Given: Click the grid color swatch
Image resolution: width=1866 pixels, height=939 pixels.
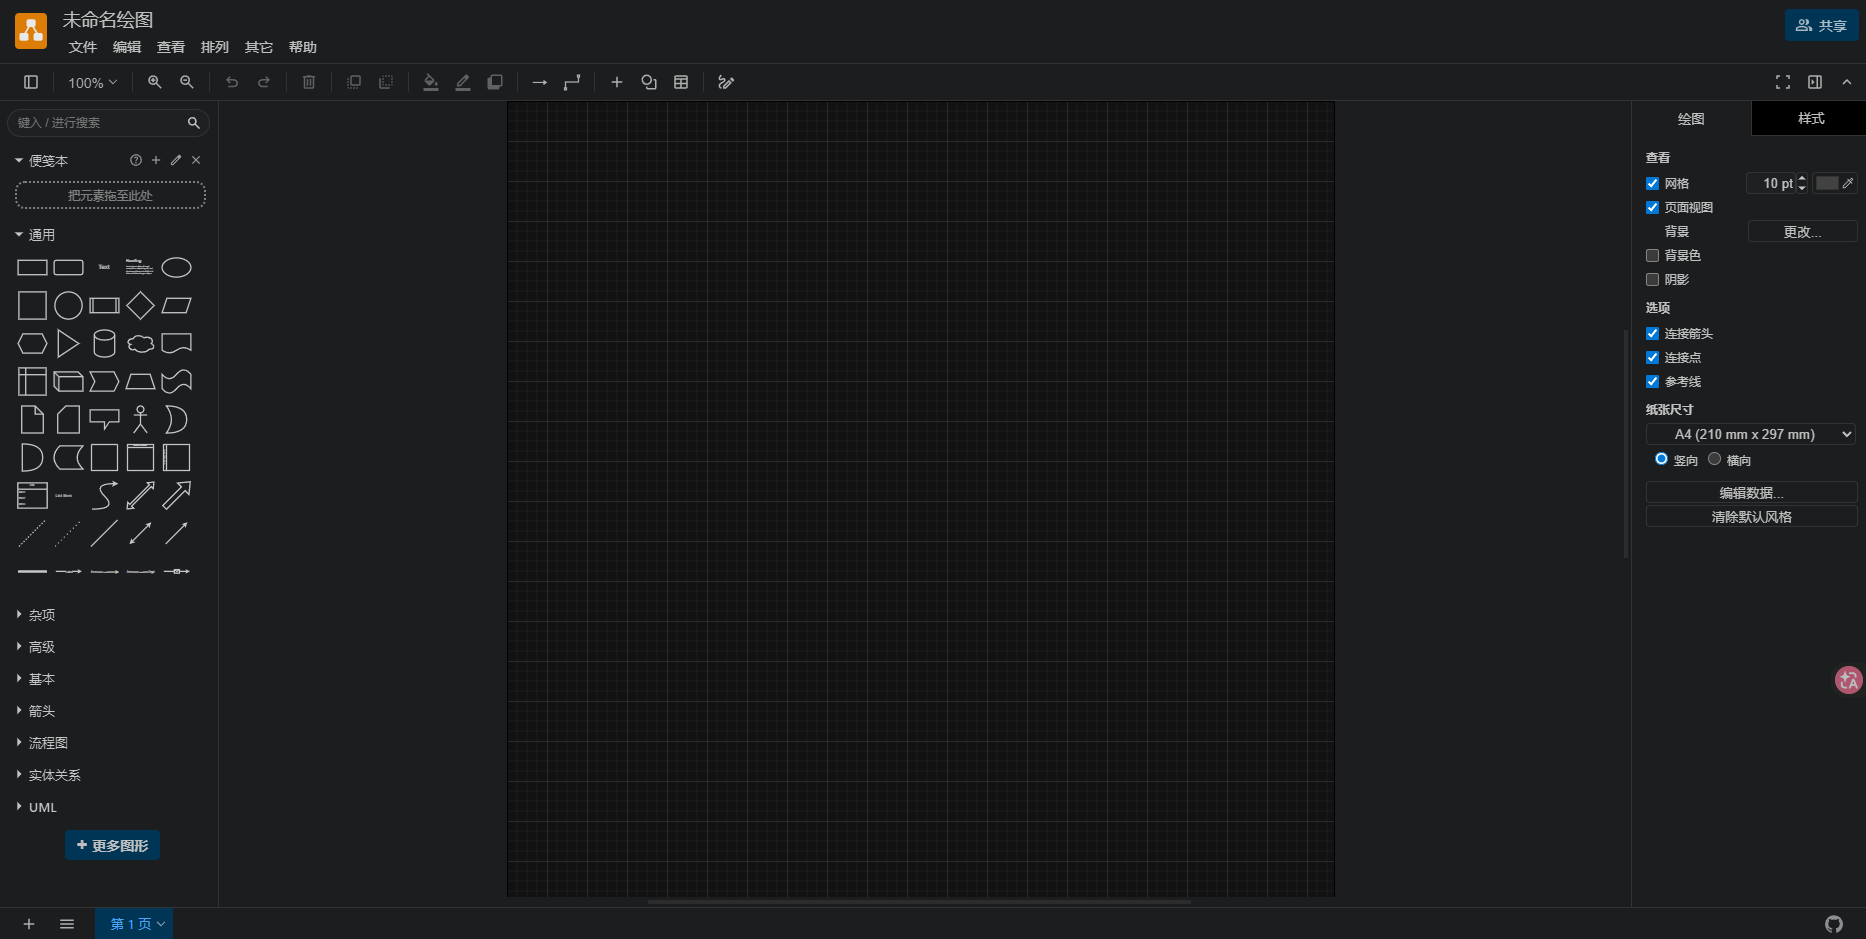Looking at the screenshot, I should pos(1827,183).
